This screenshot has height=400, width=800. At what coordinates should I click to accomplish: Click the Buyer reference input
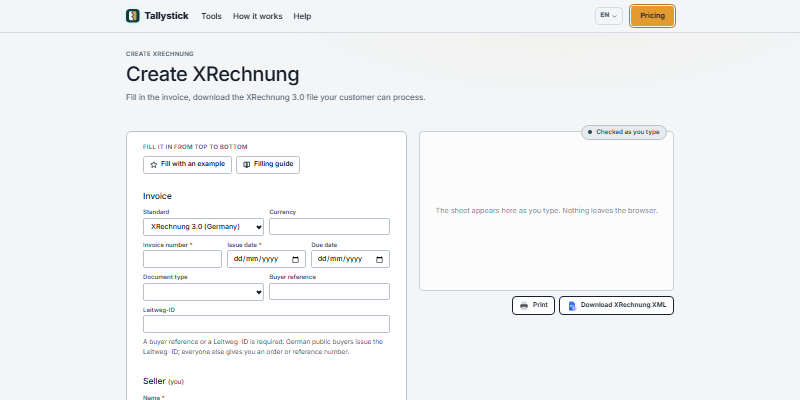coord(329,292)
